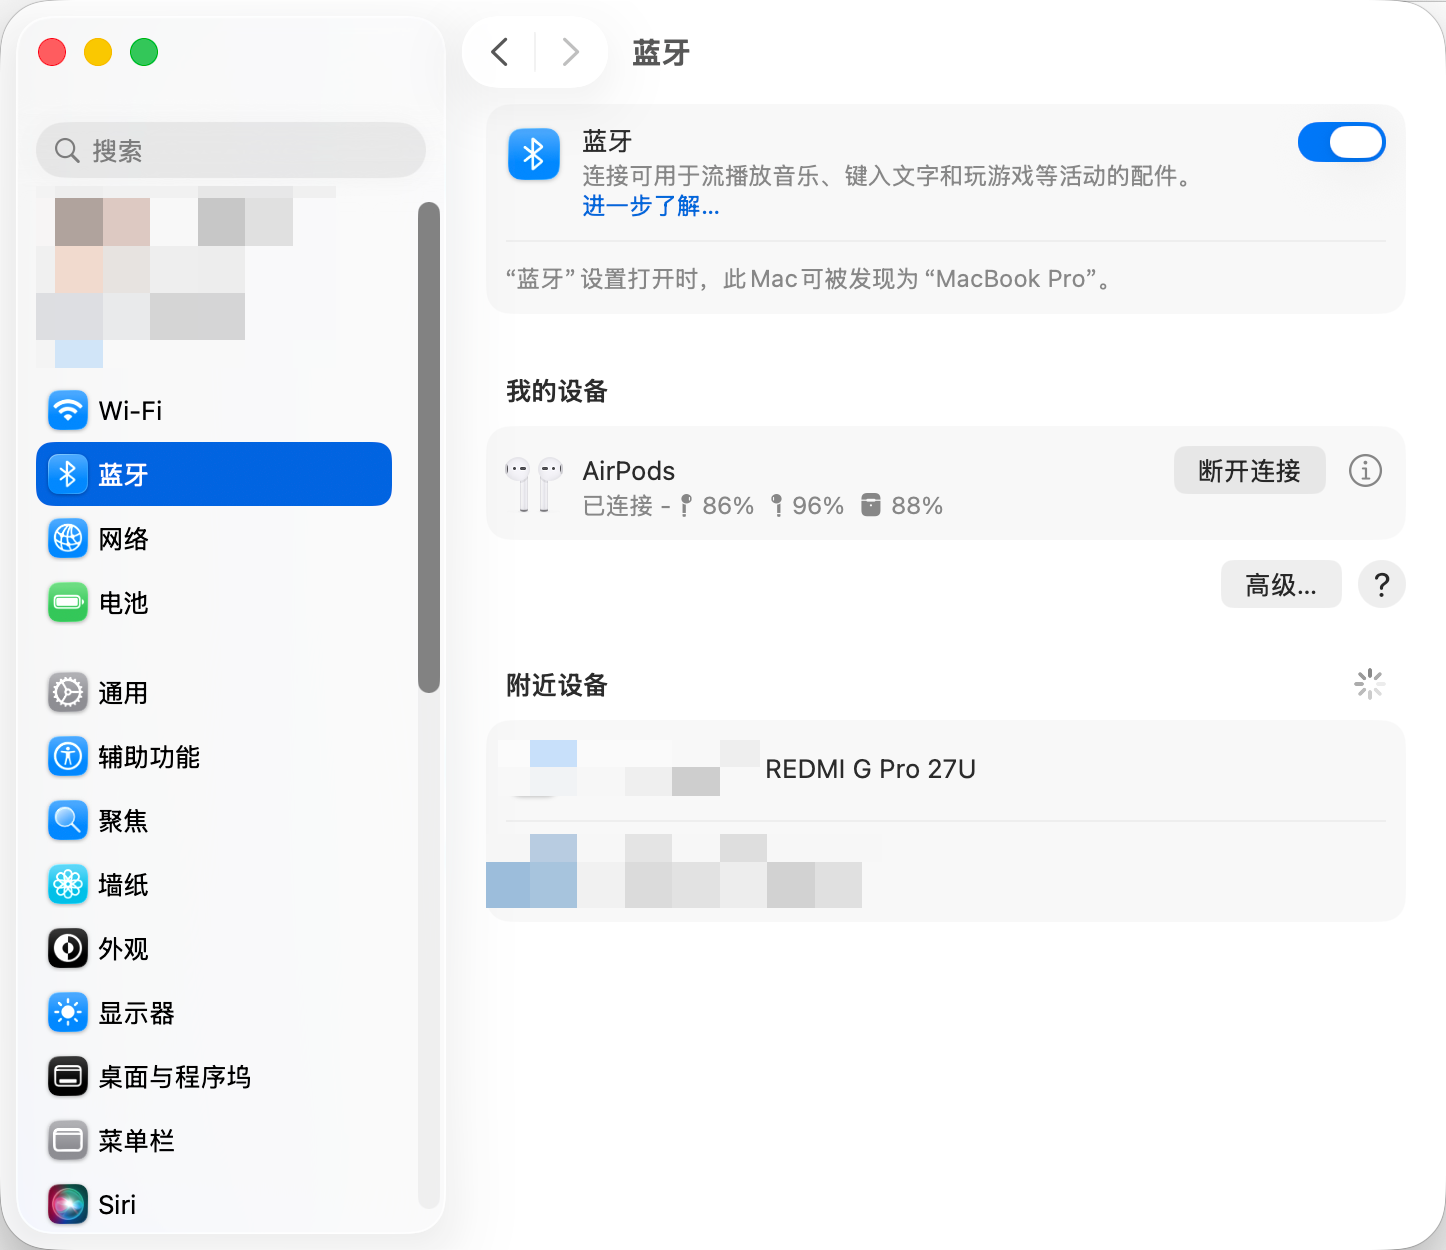Go forward with the right chevron

[x=570, y=51]
